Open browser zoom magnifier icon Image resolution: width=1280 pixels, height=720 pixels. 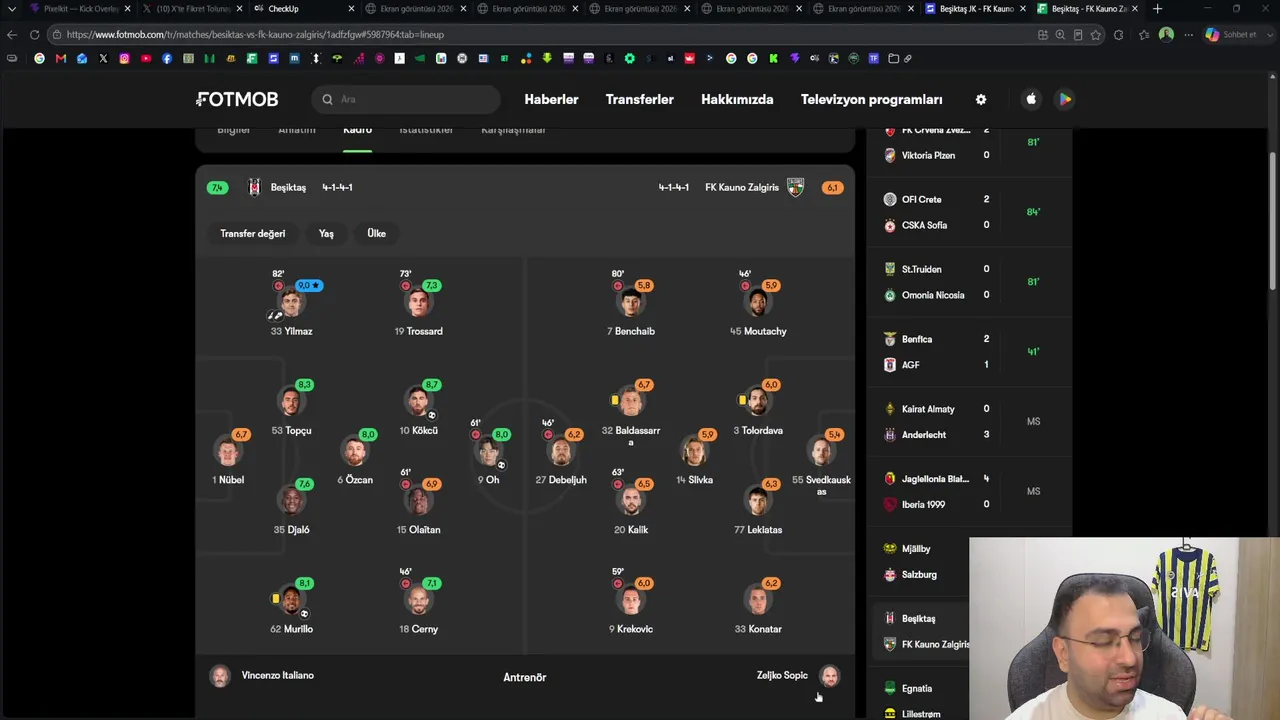pos(1060,34)
